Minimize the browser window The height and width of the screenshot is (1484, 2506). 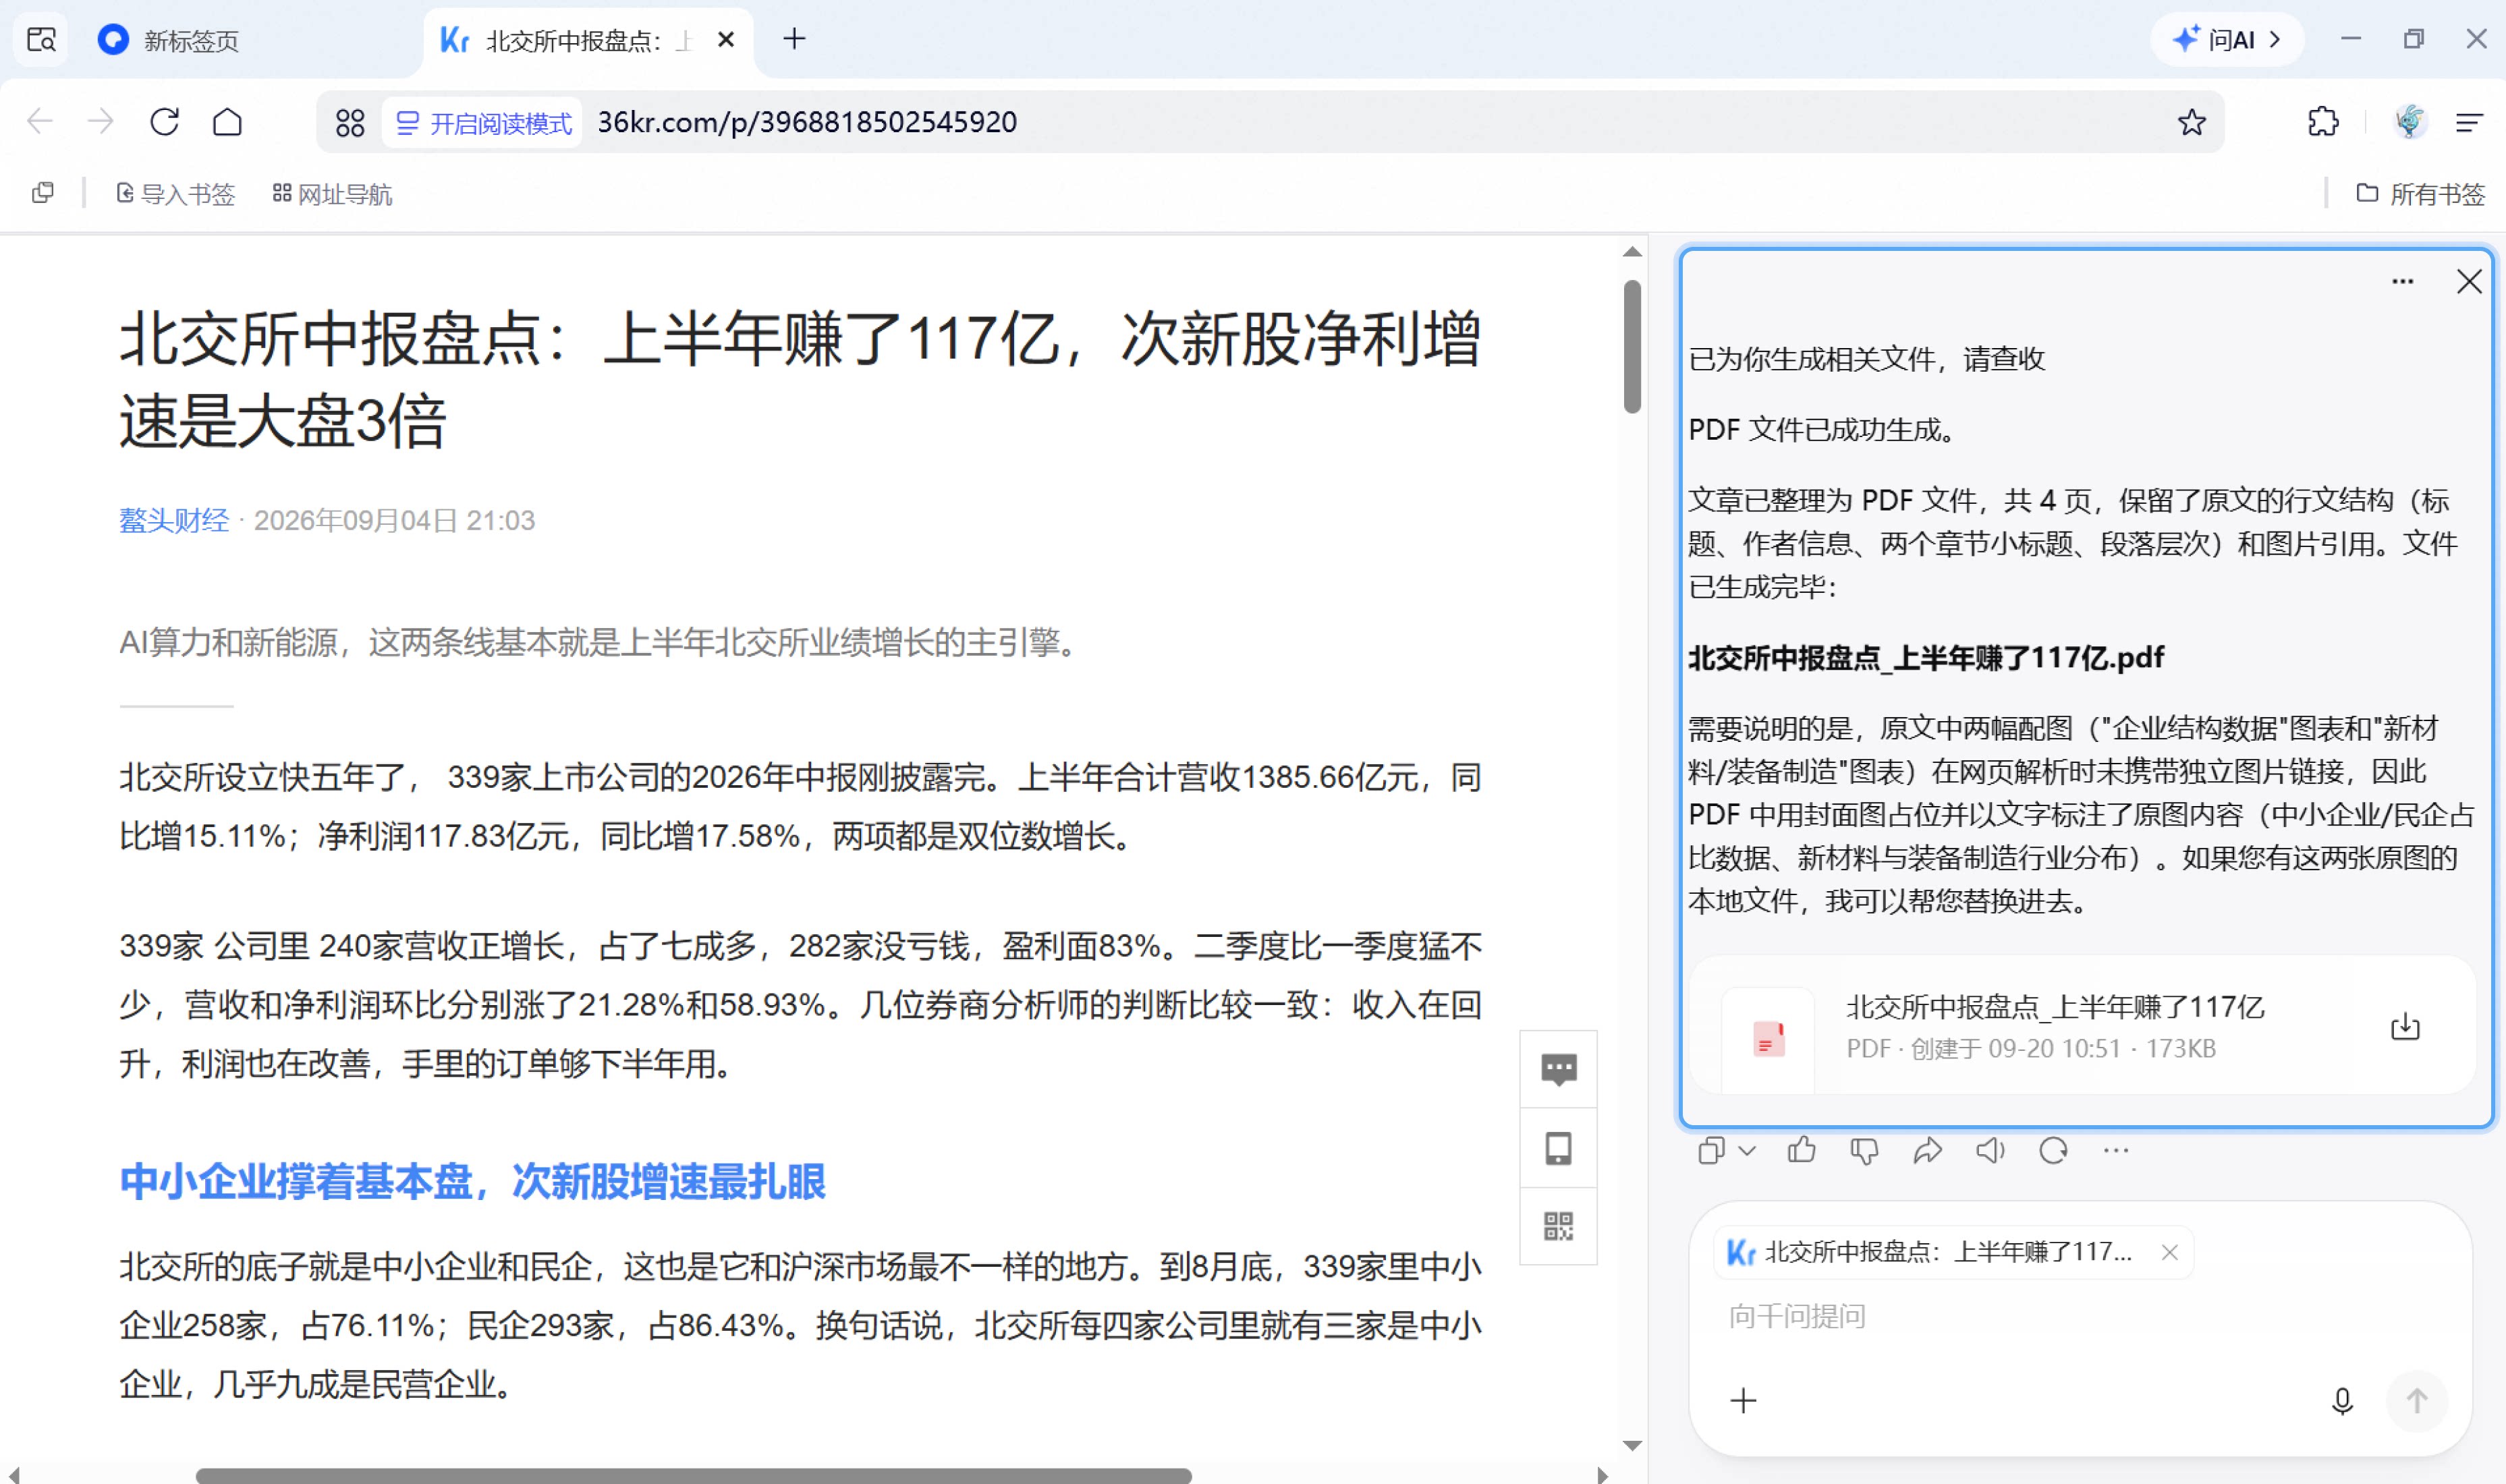click(2351, 39)
